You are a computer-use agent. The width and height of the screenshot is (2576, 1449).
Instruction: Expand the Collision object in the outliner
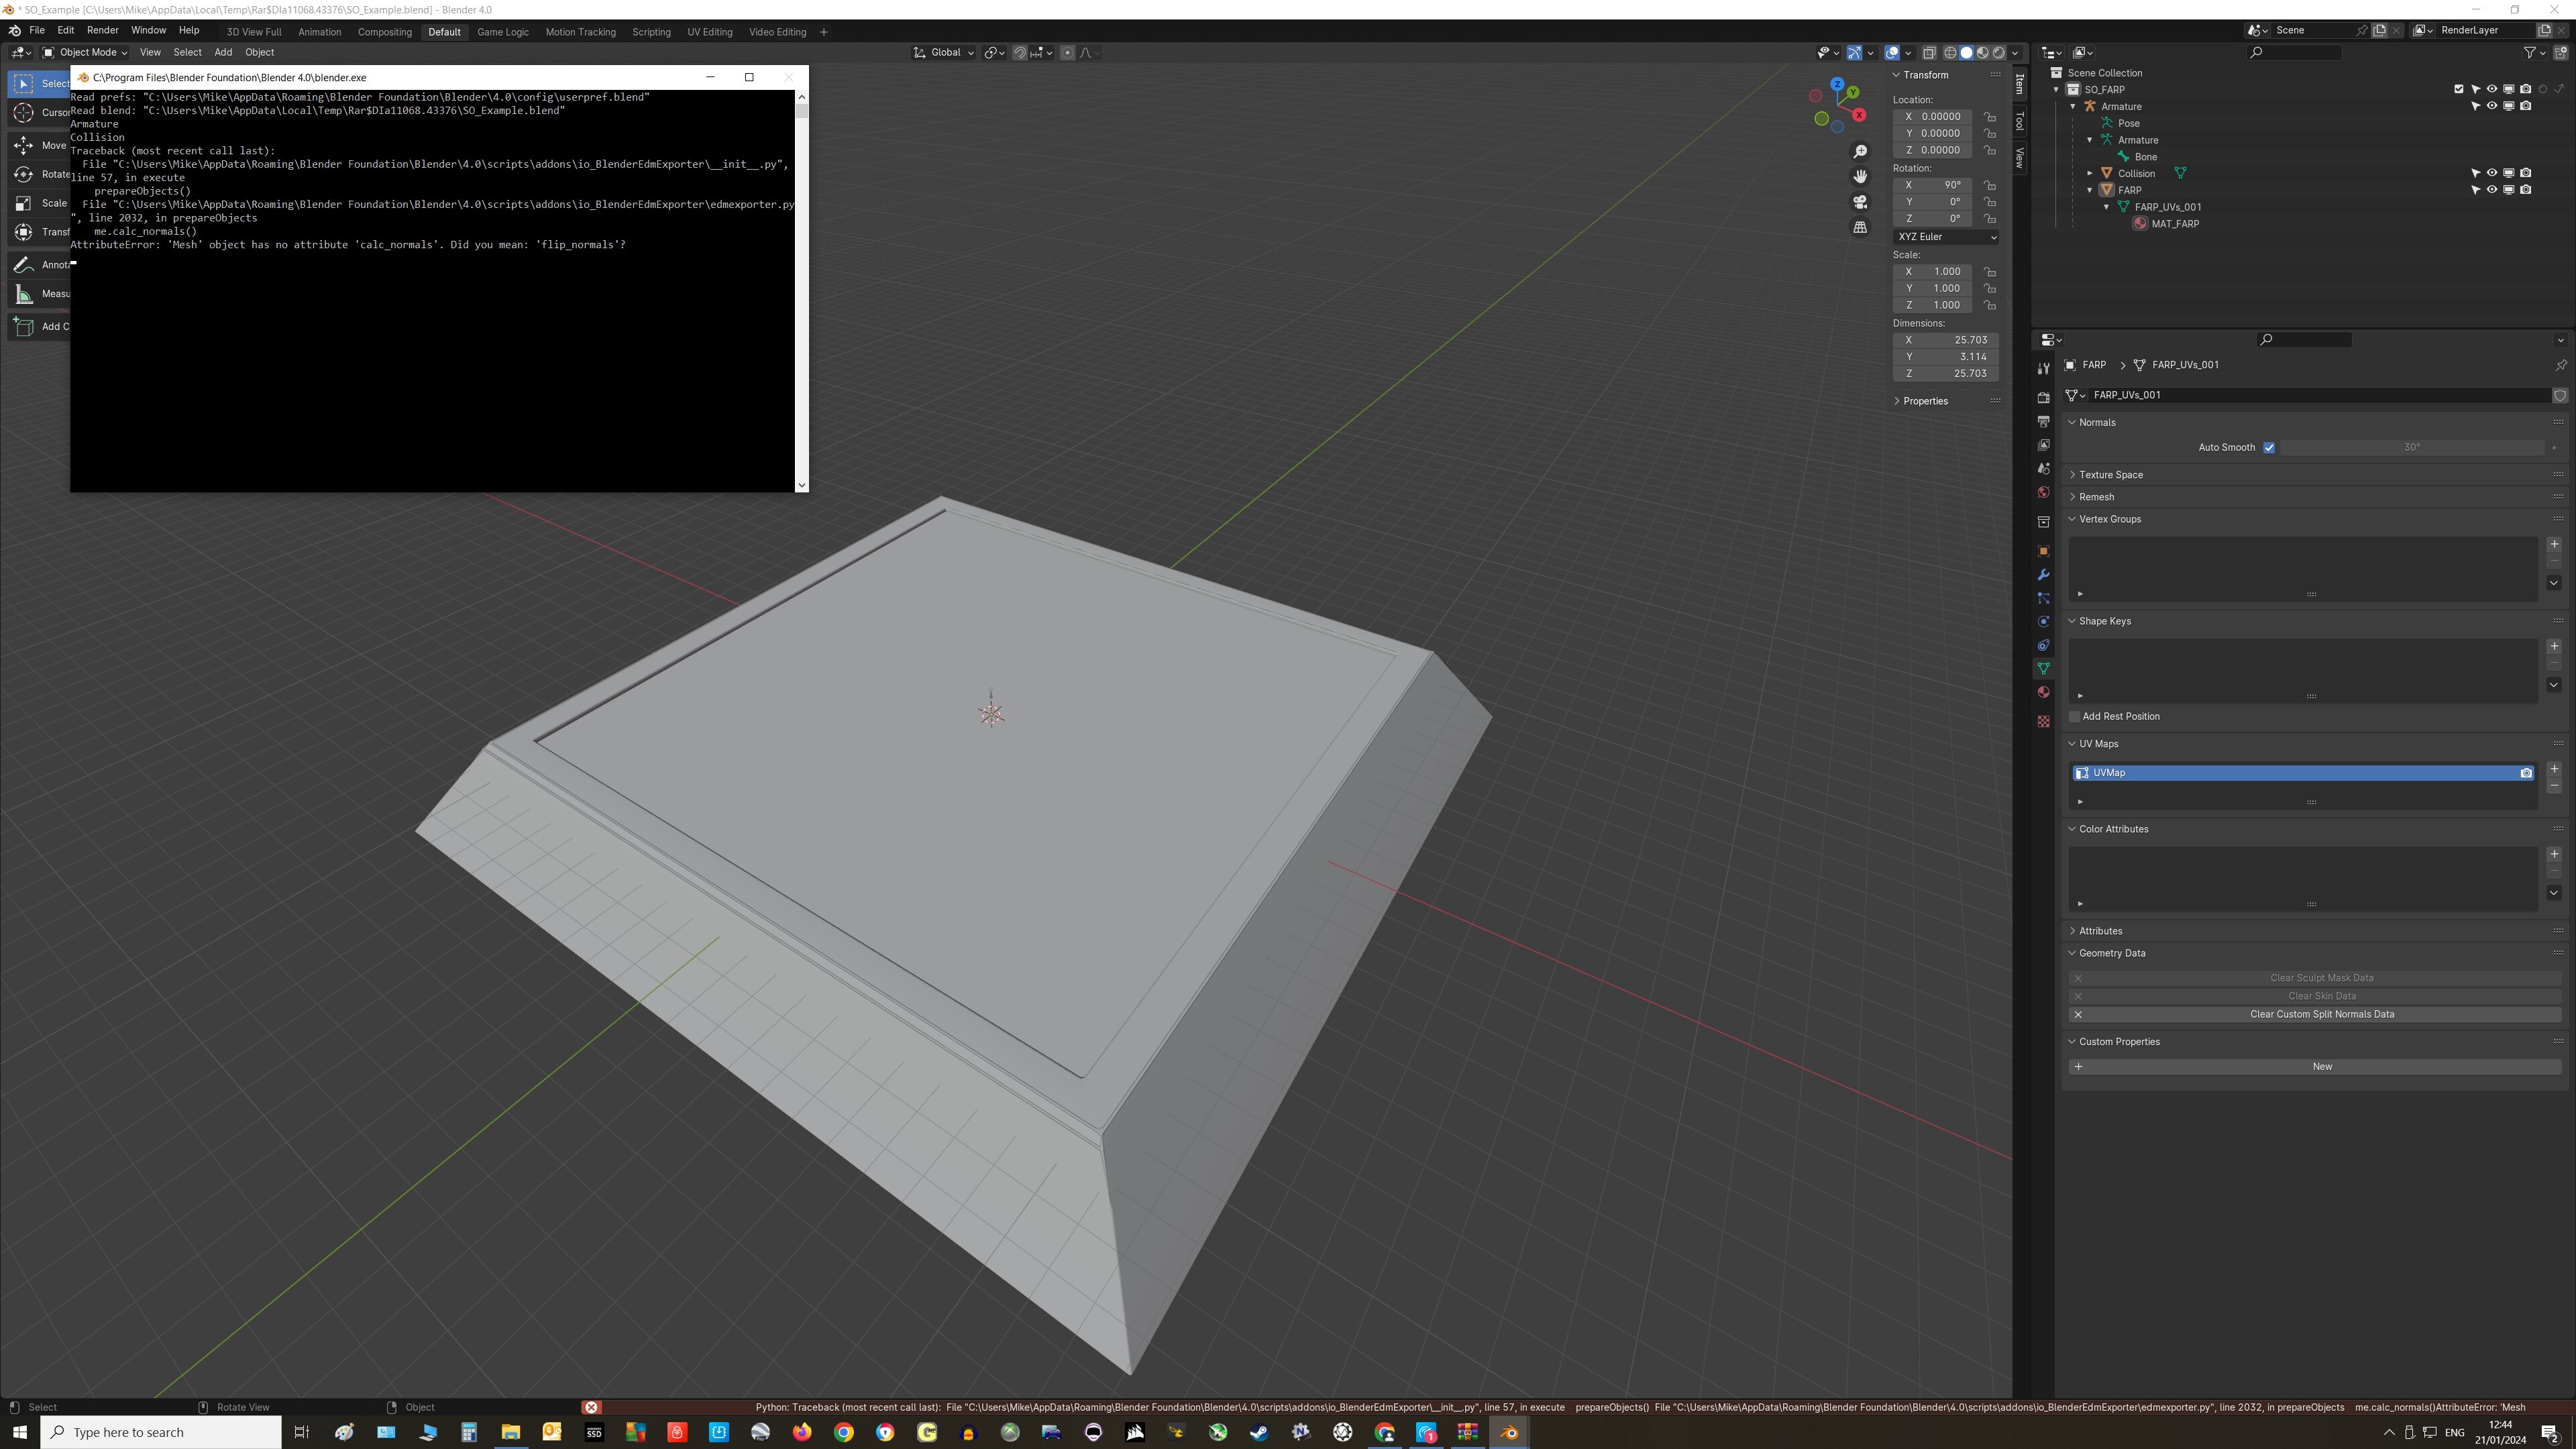click(x=2089, y=174)
